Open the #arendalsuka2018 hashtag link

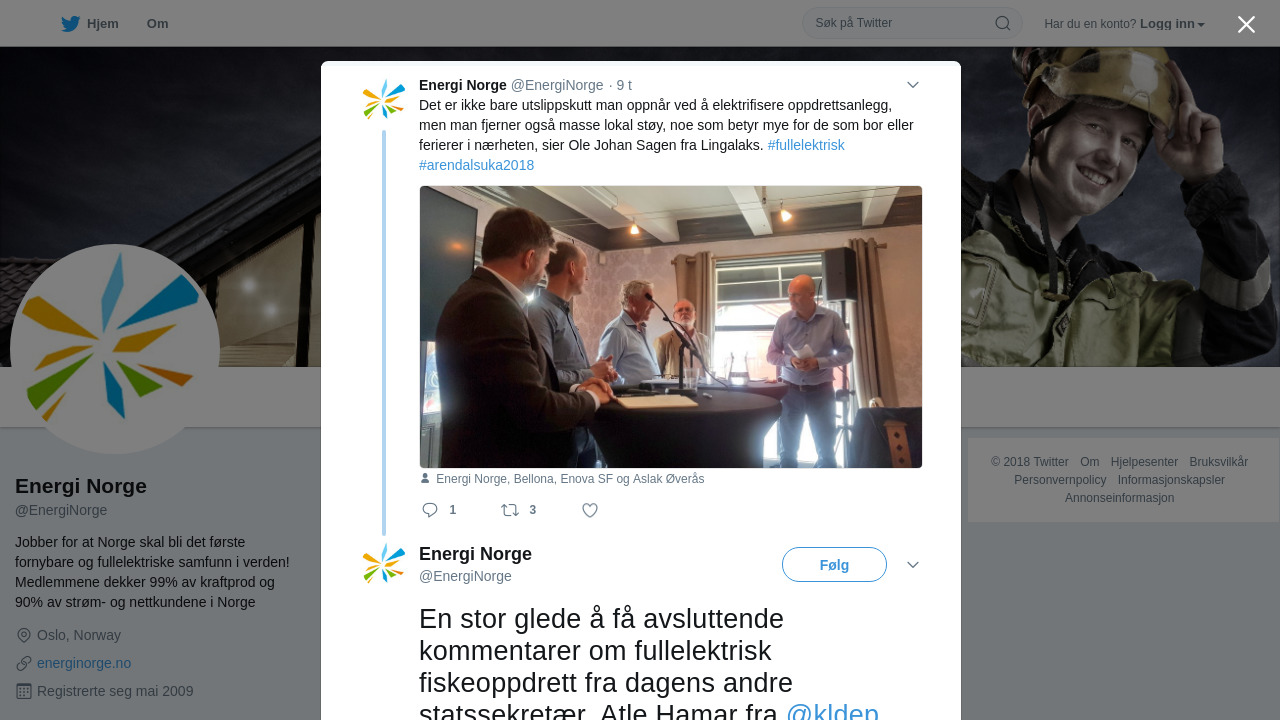click(477, 165)
